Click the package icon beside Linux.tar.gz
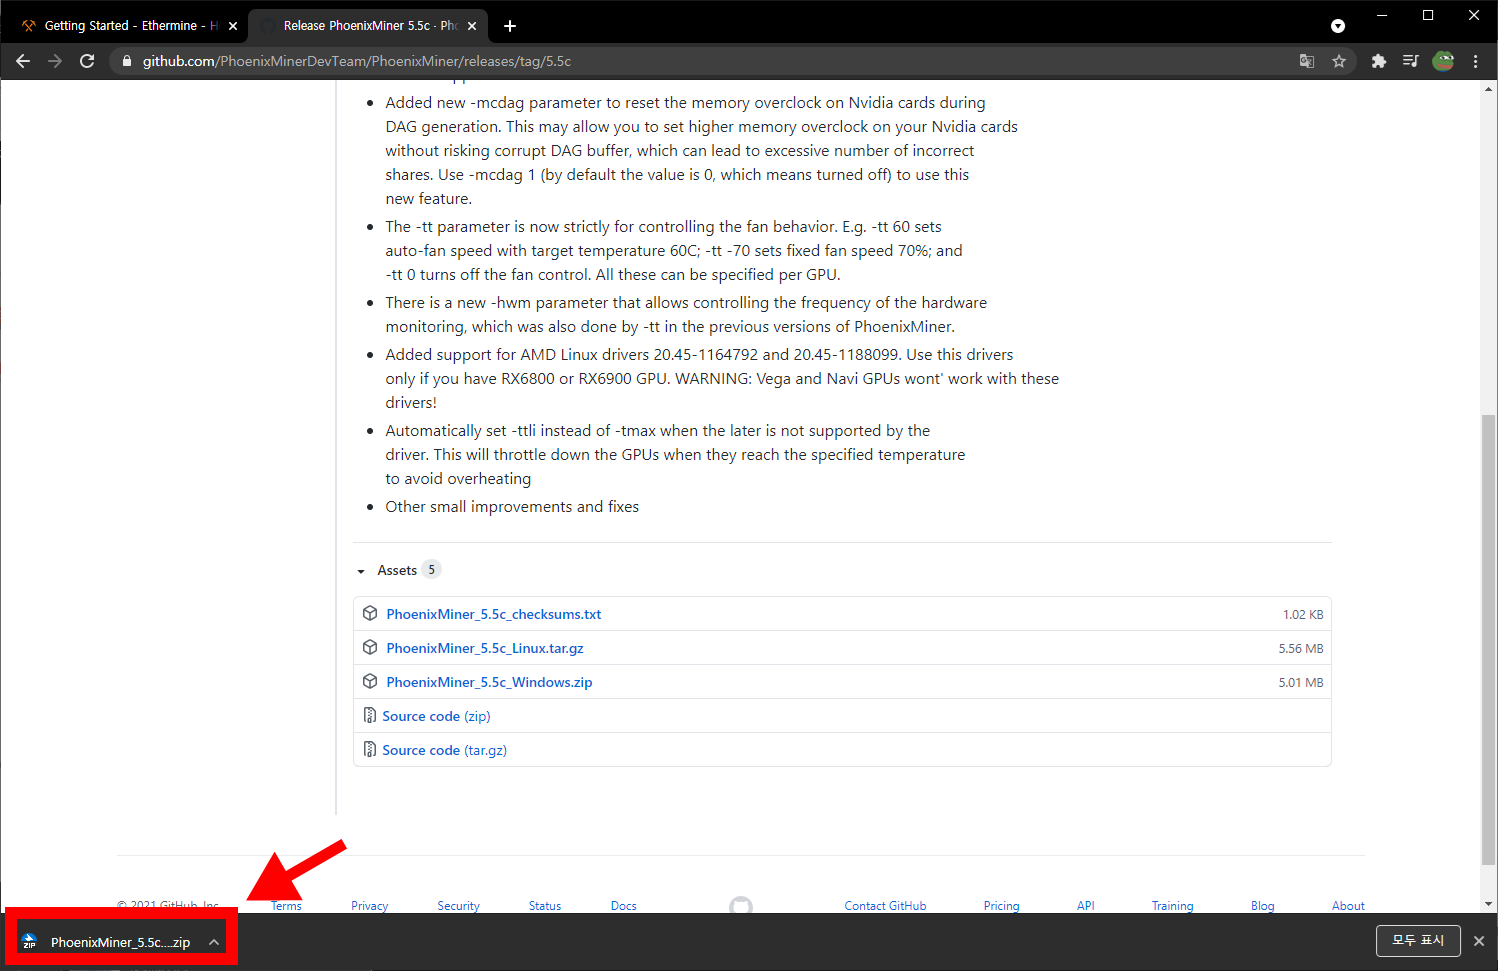This screenshot has height=971, width=1498. pyautogui.click(x=370, y=647)
